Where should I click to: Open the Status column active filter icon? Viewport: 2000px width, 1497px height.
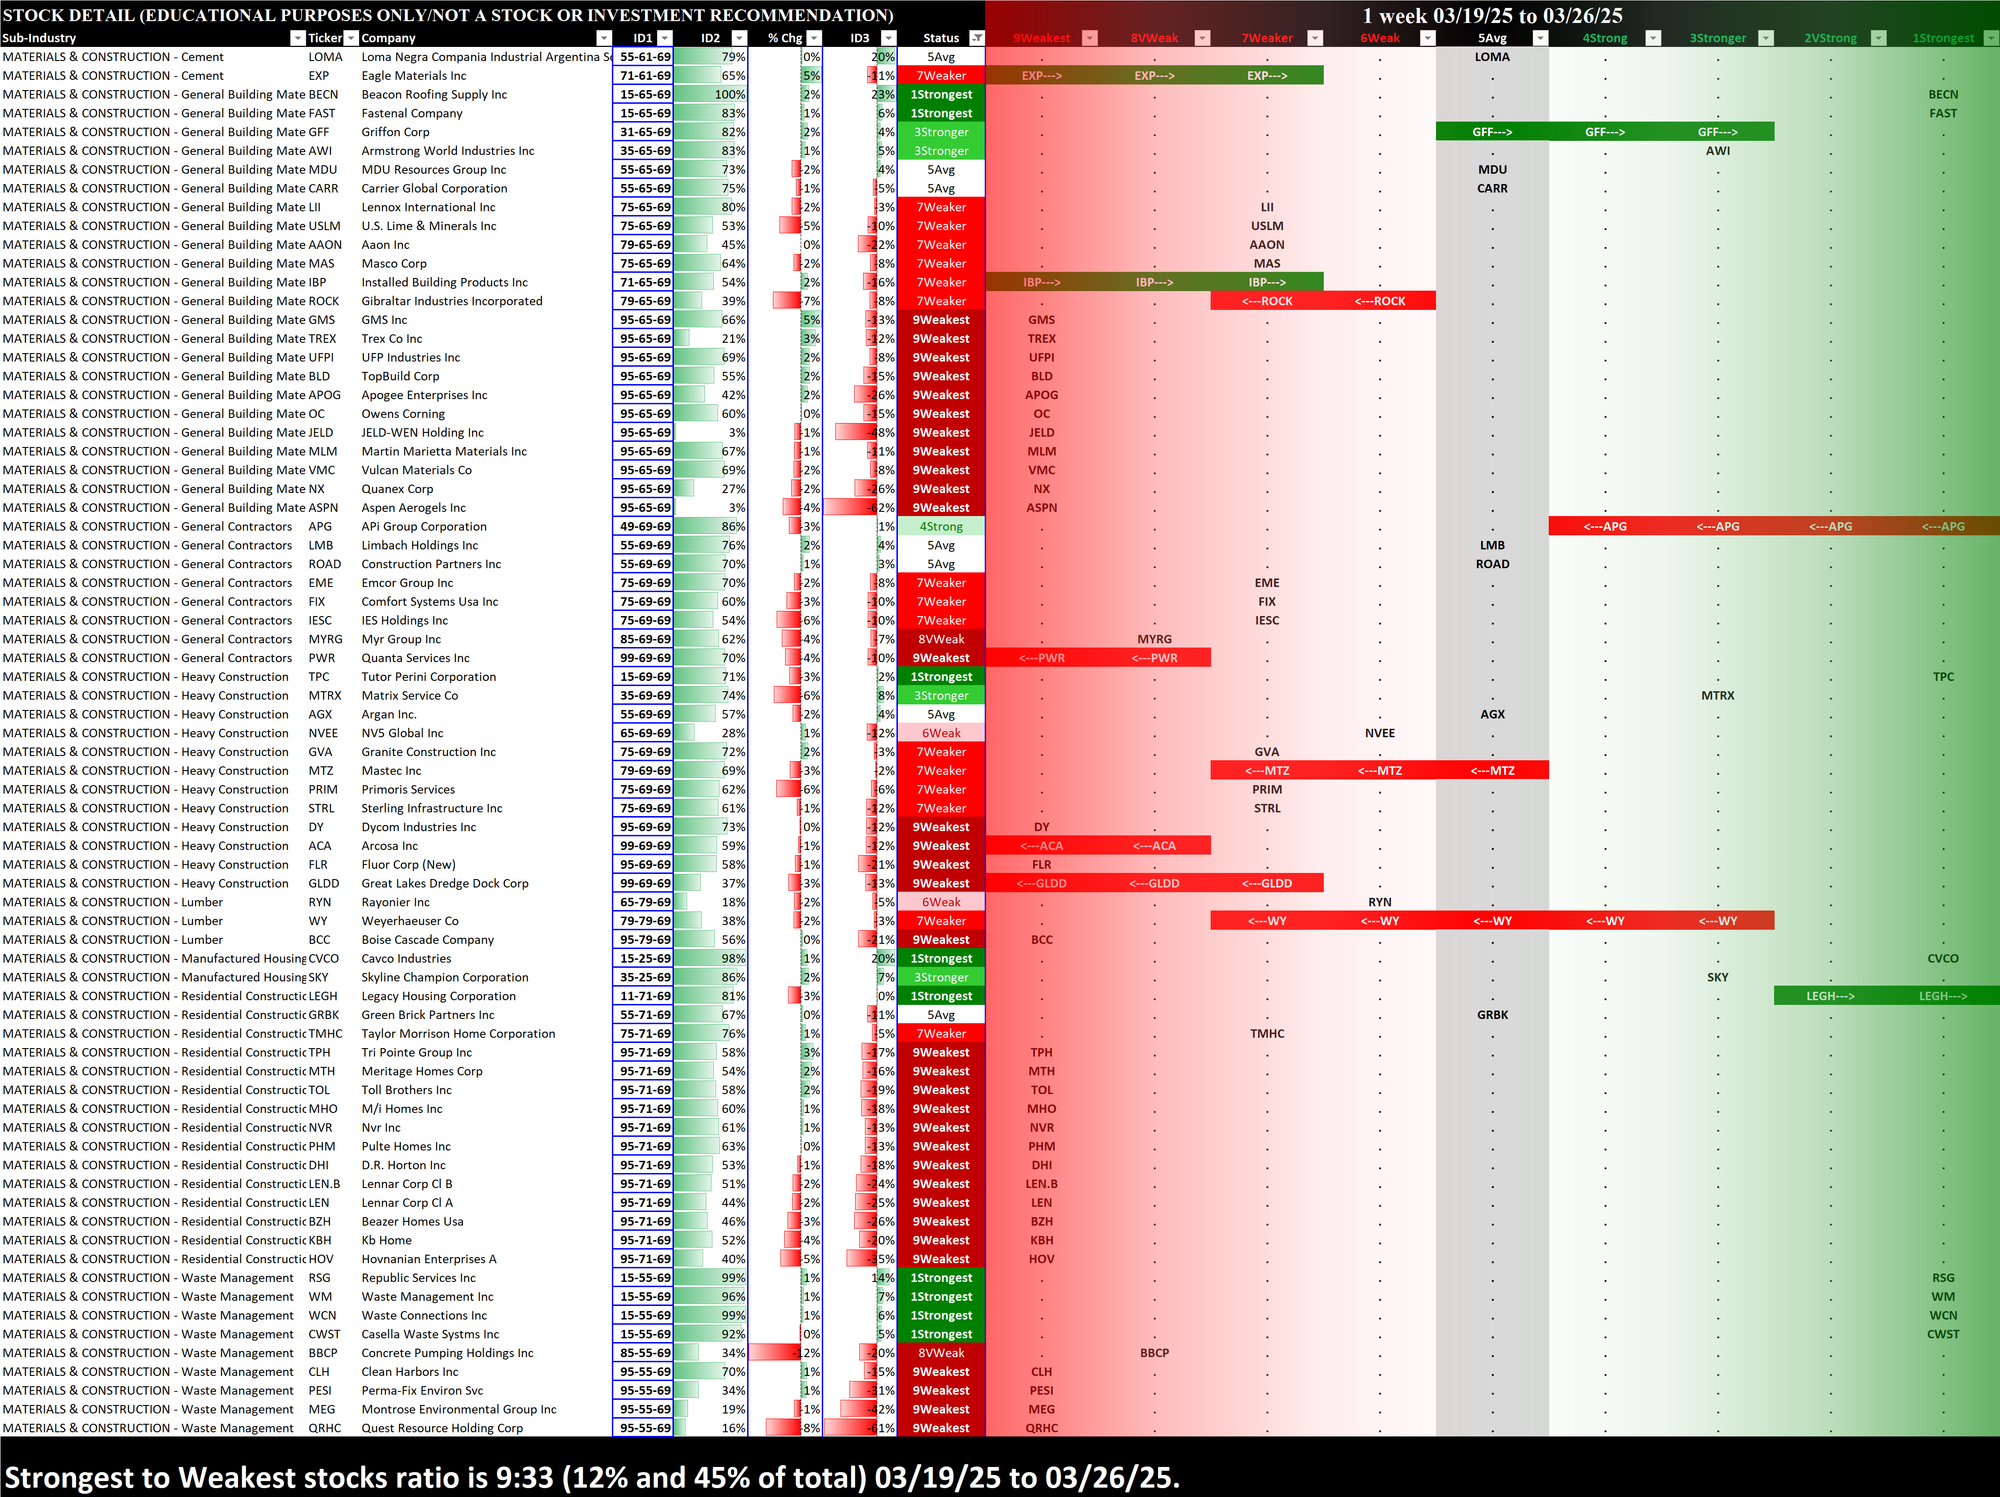(977, 38)
